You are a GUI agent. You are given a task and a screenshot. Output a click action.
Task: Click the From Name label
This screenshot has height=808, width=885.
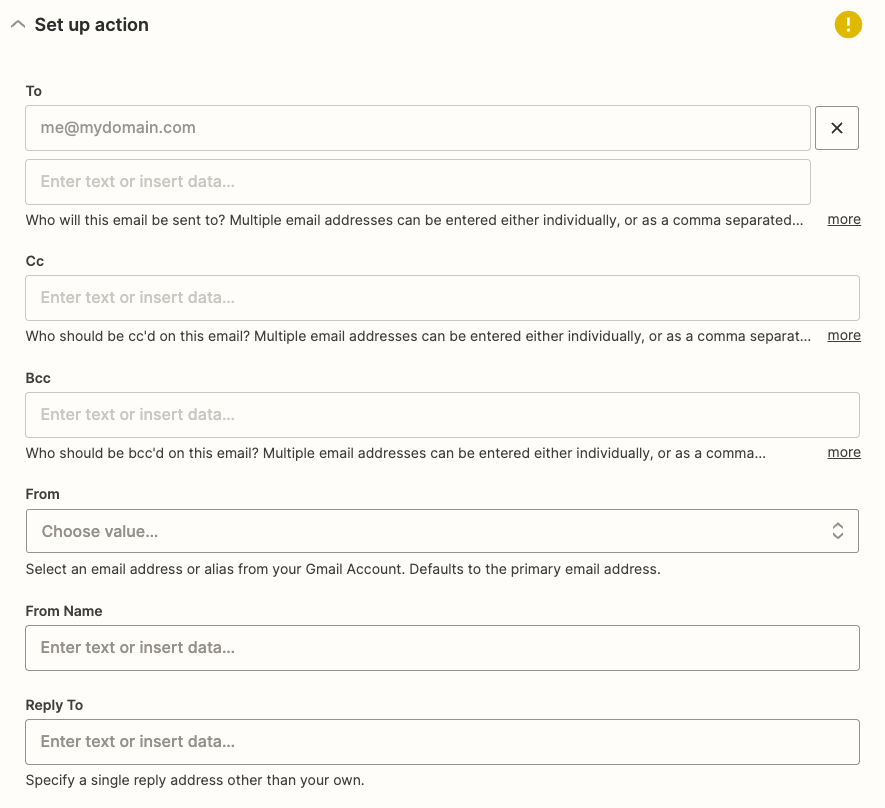click(64, 611)
